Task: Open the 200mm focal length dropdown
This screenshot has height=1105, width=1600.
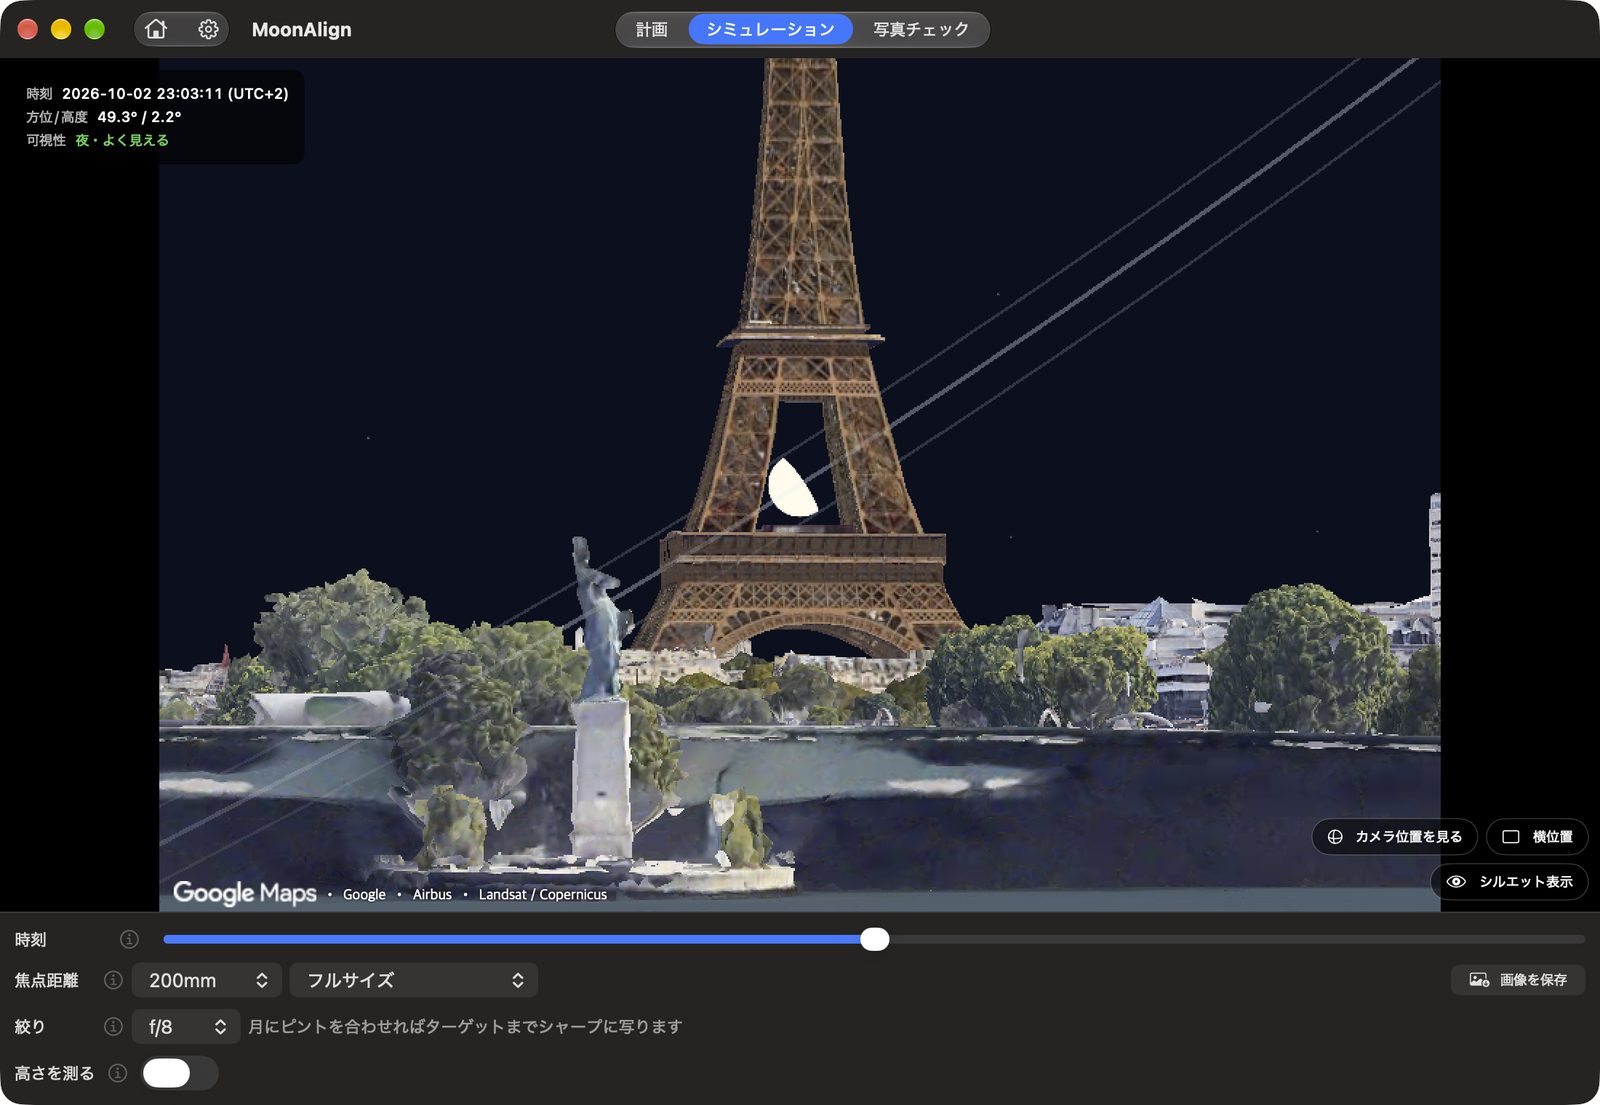Action: [206, 980]
